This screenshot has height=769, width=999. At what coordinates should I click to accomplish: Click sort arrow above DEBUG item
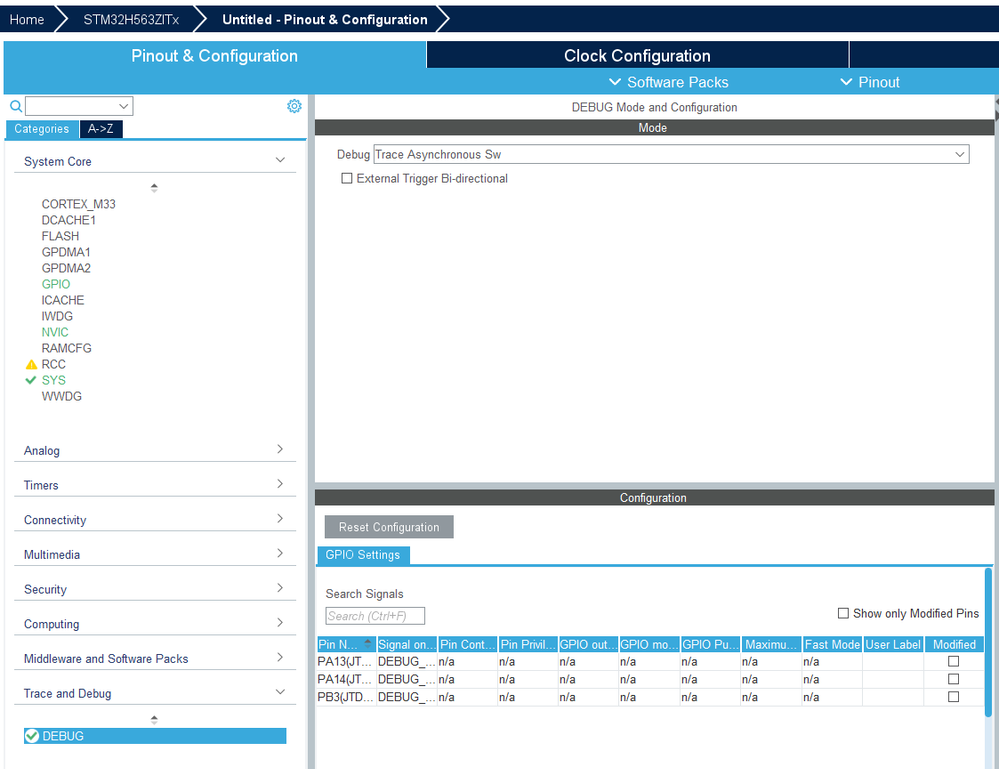[154, 719]
